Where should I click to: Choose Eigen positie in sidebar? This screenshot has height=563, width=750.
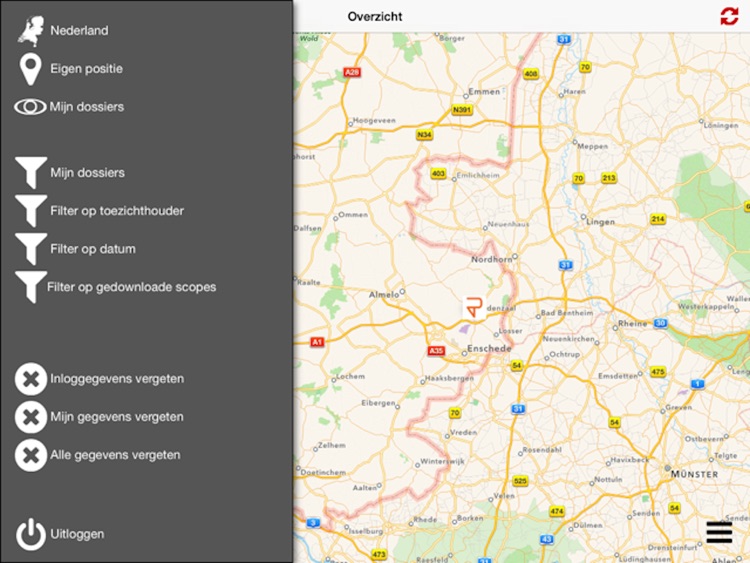[87, 69]
